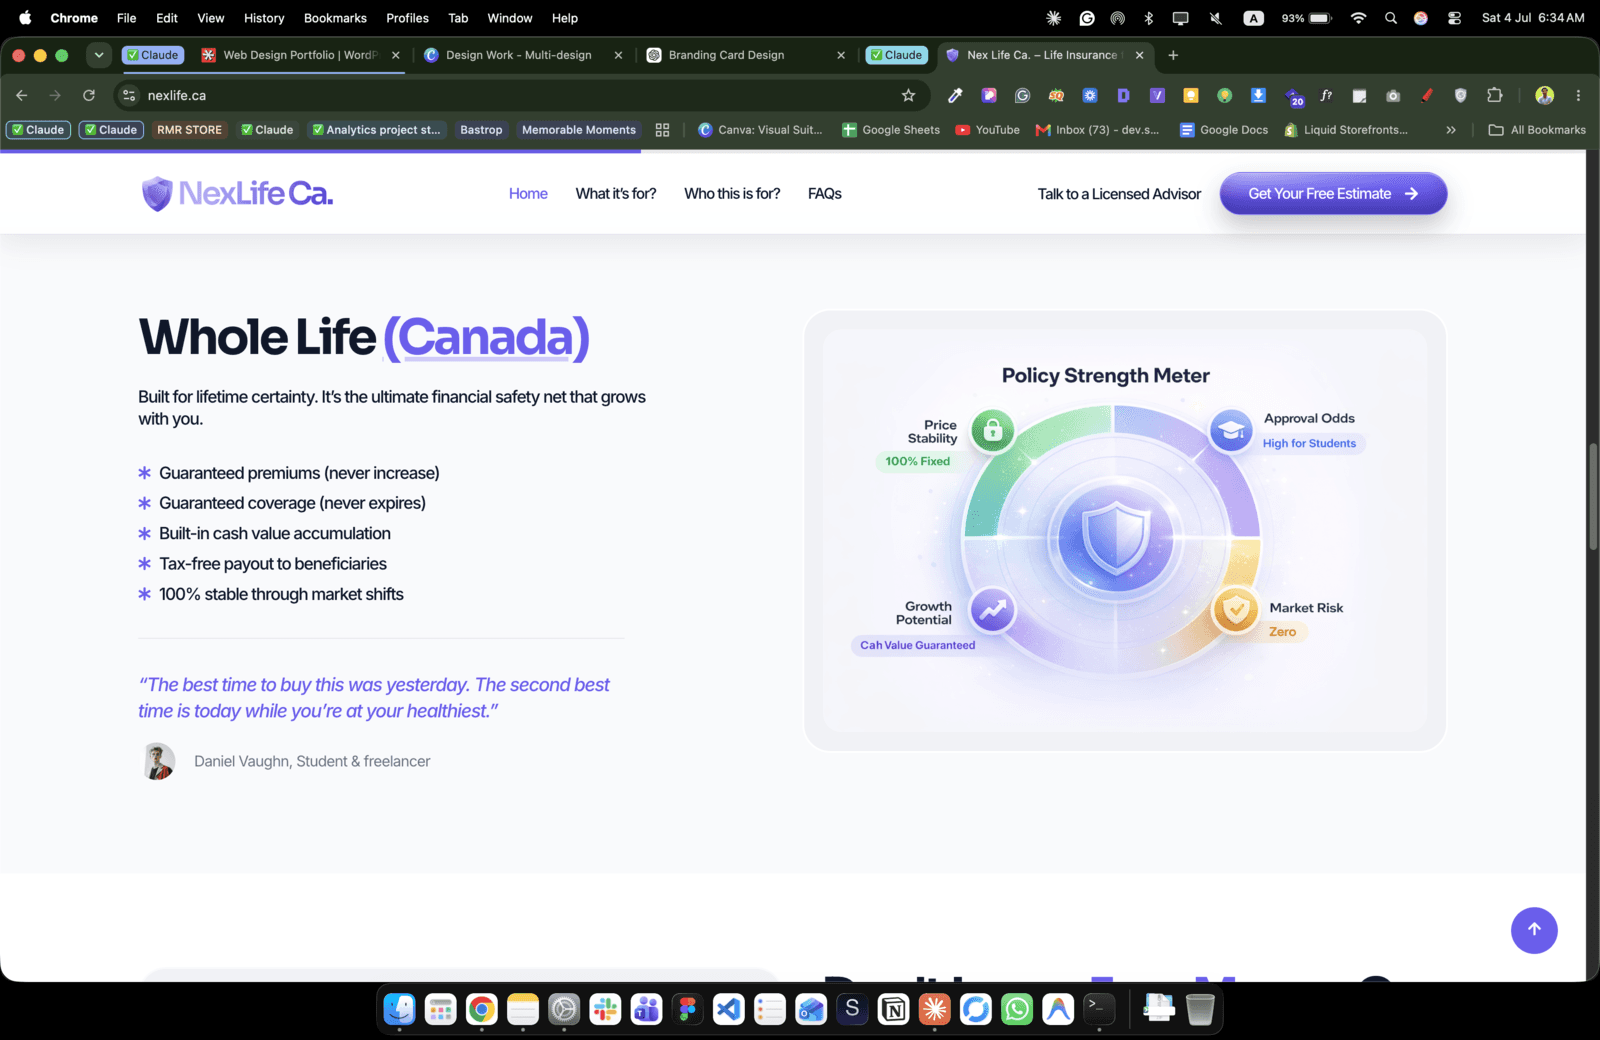Open the What it's for? nav link
Screen dimensions: 1600x1040
point(616,194)
